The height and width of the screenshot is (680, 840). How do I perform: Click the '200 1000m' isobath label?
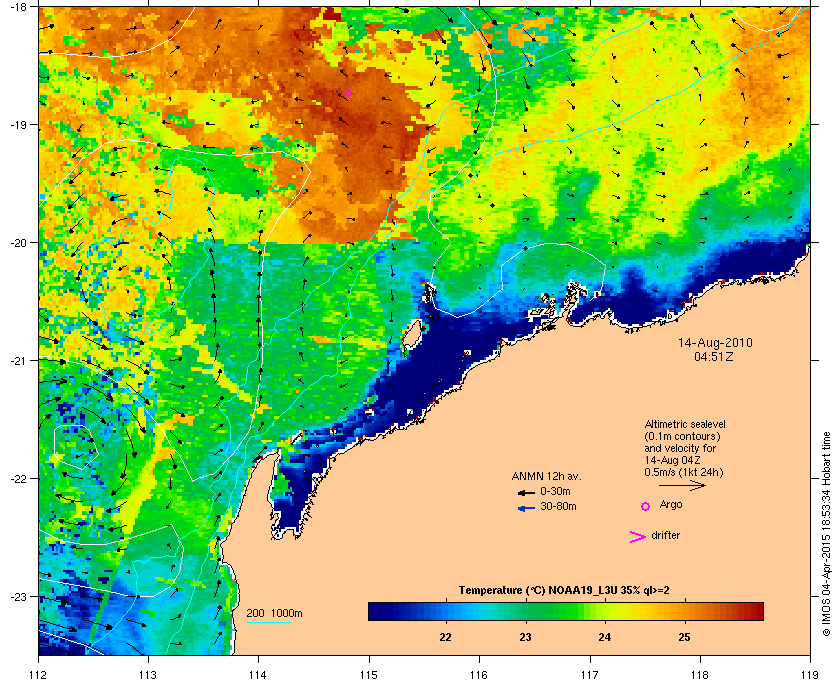[x=274, y=613]
